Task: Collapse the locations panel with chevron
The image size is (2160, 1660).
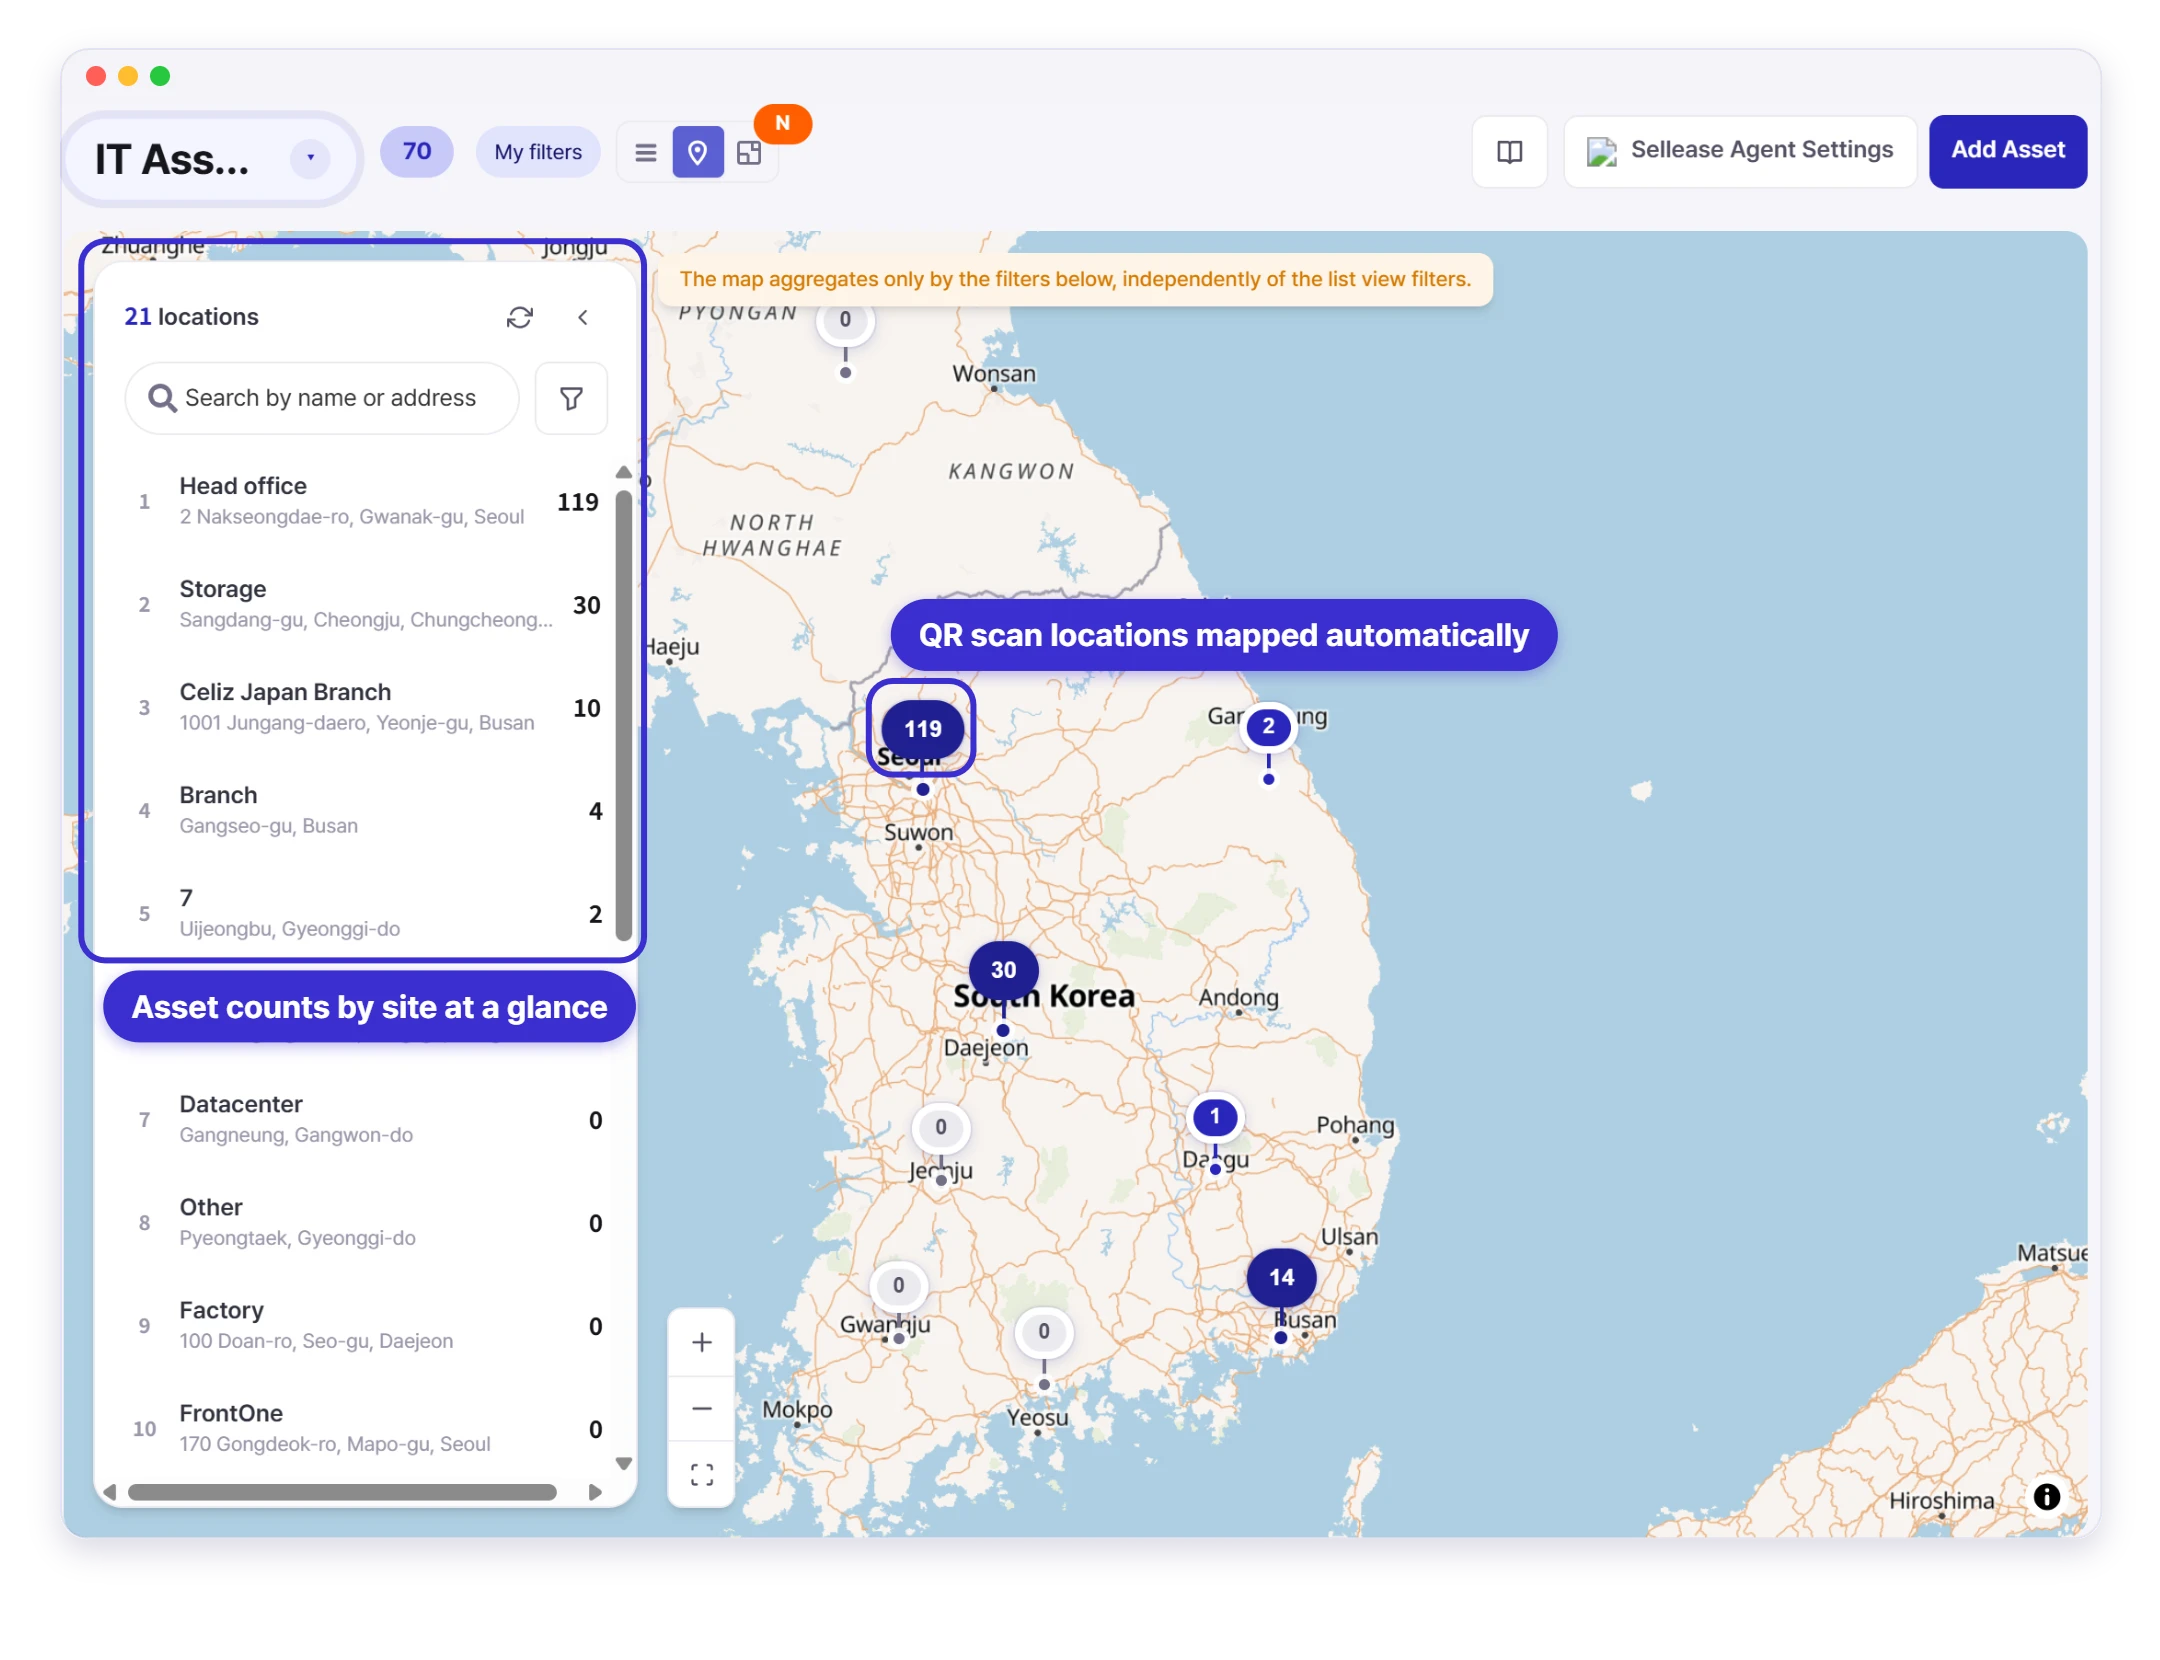Action: (583, 317)
